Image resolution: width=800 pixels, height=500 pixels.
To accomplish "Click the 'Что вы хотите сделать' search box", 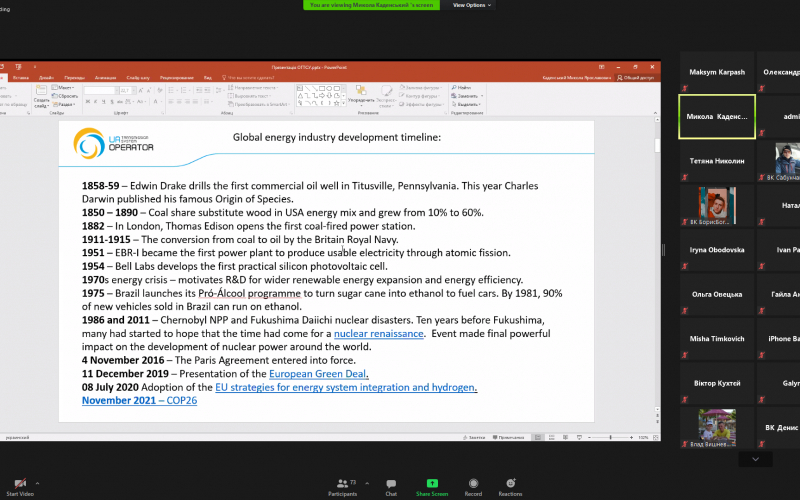I will click(248, 78).
